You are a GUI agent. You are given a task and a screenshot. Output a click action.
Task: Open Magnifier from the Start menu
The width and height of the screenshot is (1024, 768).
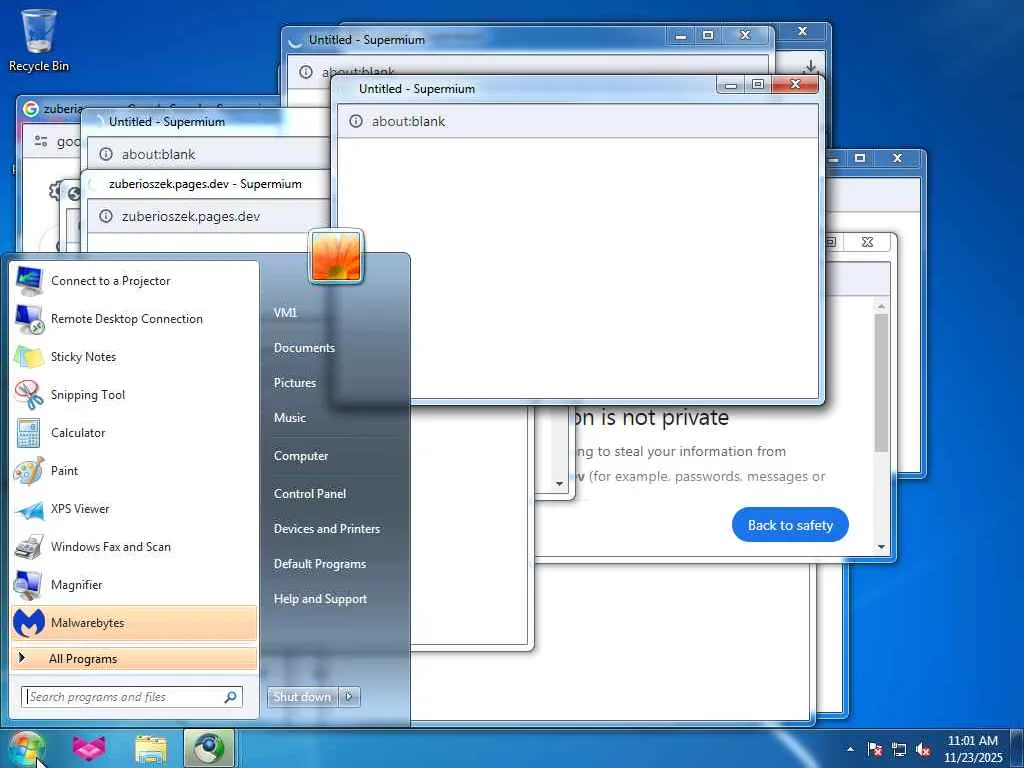tap(134, 584)
